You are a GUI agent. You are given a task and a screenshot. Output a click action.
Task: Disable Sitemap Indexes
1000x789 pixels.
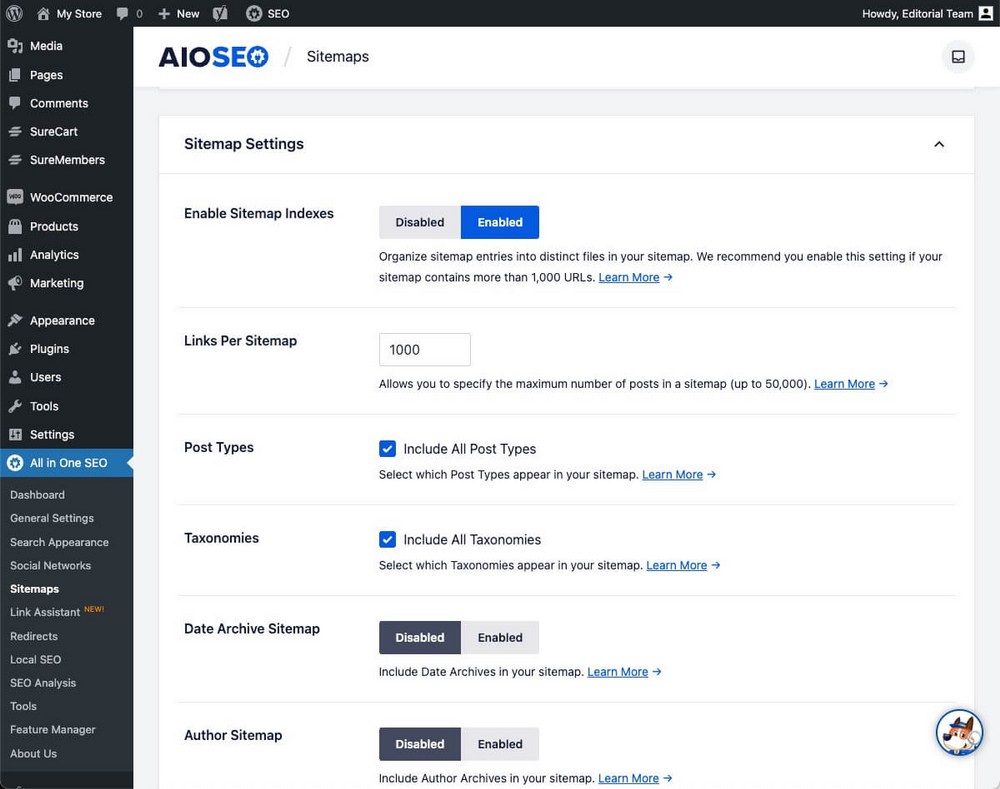tap(420, 222)
